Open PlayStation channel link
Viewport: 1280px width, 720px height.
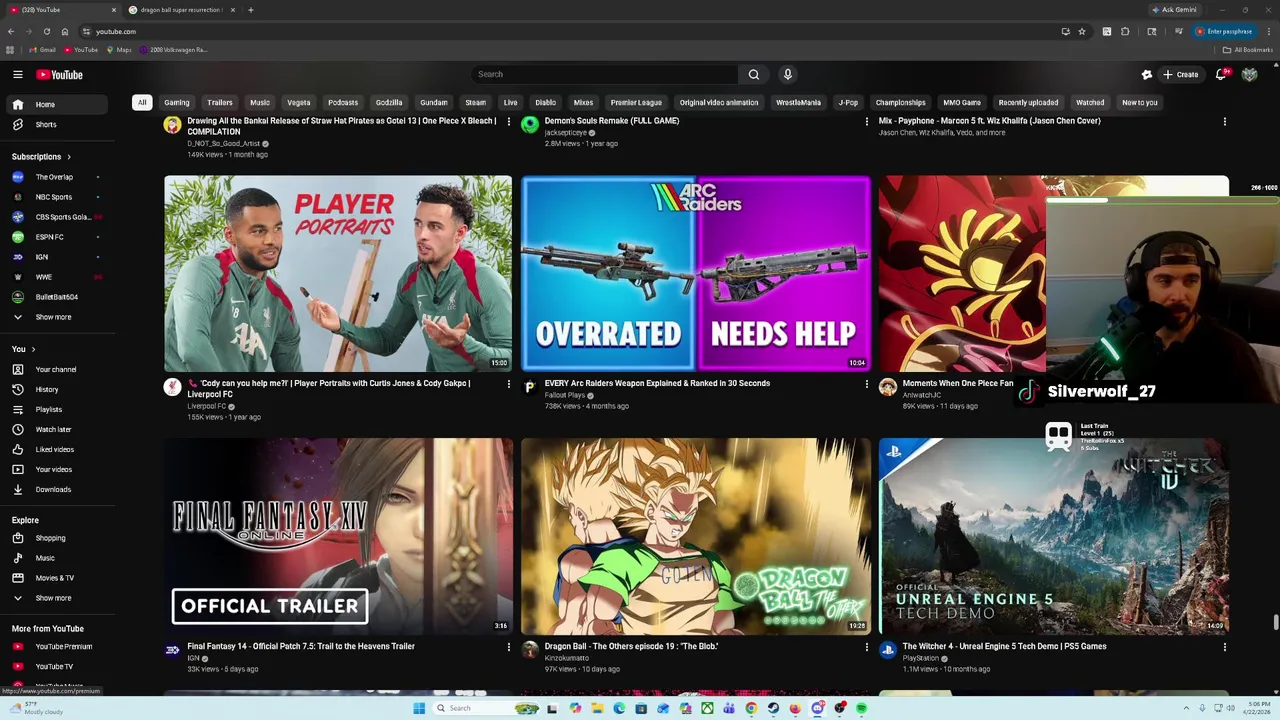click(921, 658)
